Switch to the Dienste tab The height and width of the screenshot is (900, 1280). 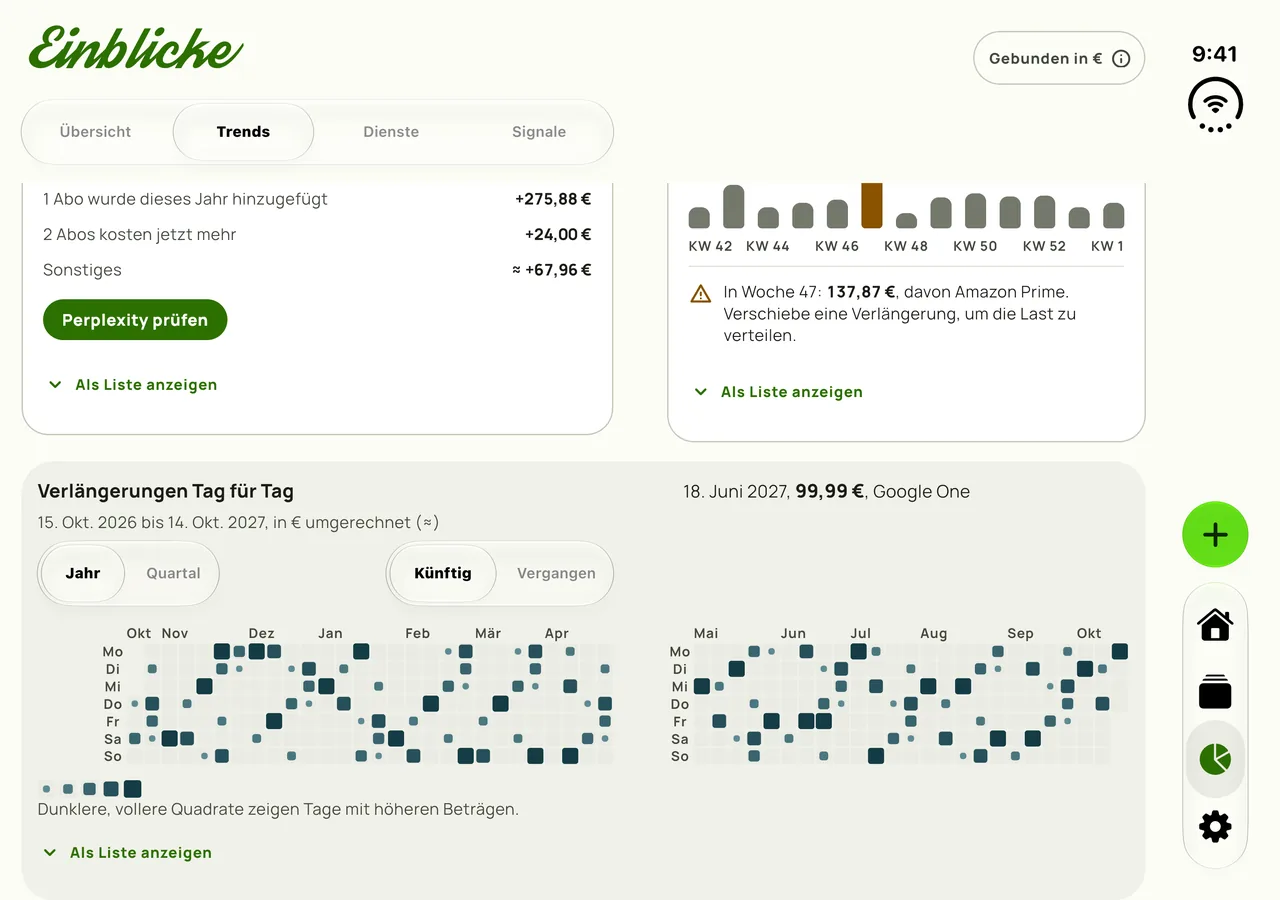click(391, 132)
